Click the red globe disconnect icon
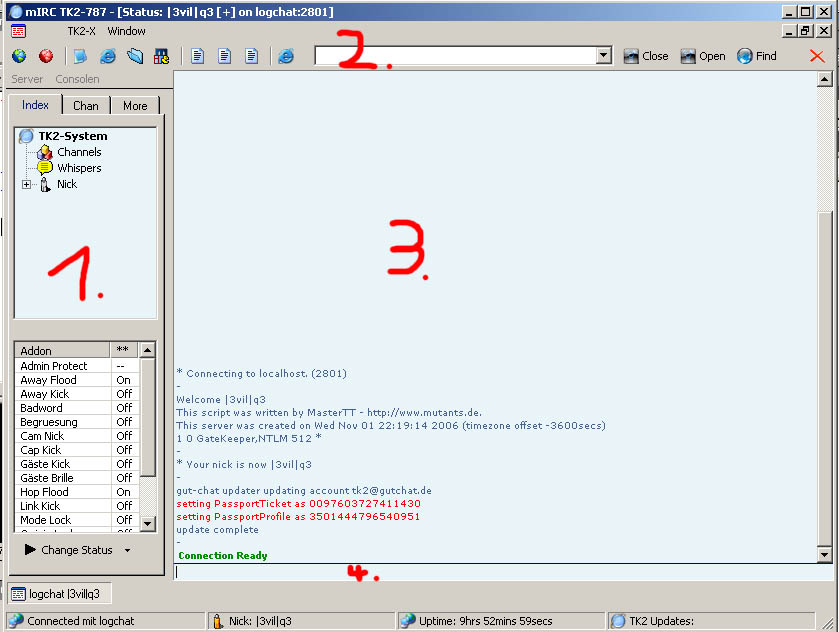839x632 pixels. 46,56
